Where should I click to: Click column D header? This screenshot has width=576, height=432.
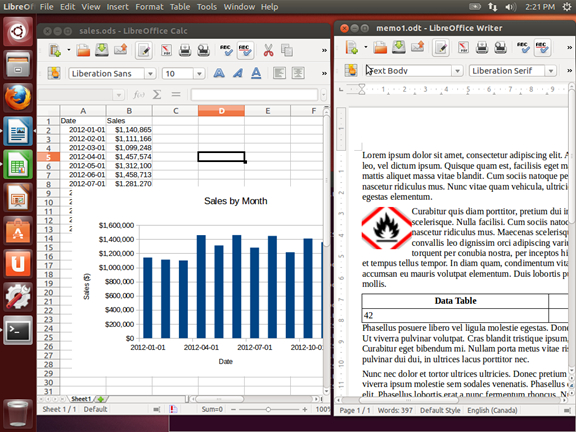222,111
